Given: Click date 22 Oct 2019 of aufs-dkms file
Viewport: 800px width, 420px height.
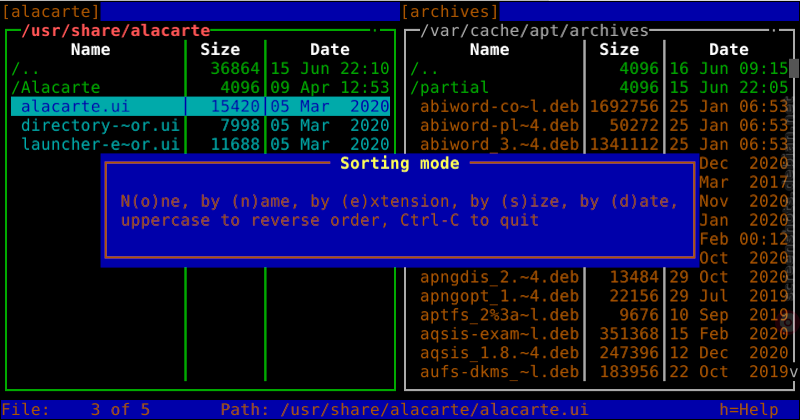Looking at the screenshot, I should [729, 371].
